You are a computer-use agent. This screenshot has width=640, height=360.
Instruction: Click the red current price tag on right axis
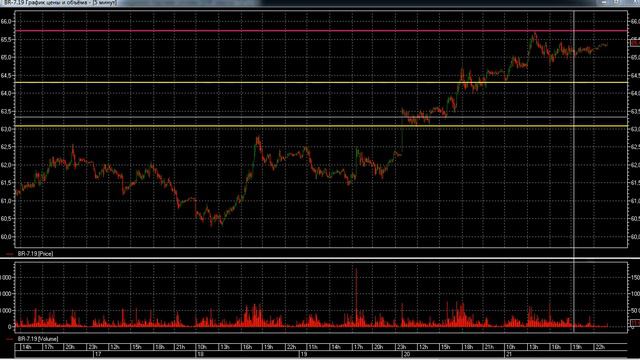[x=635, y=43]
